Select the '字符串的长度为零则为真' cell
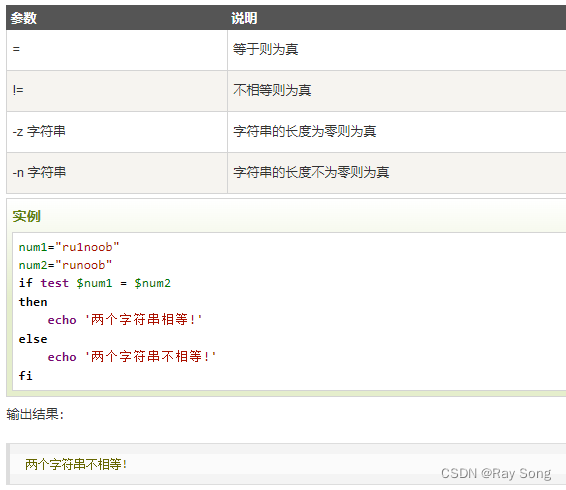Screen dimensions: 566x490 pos(397,132)
